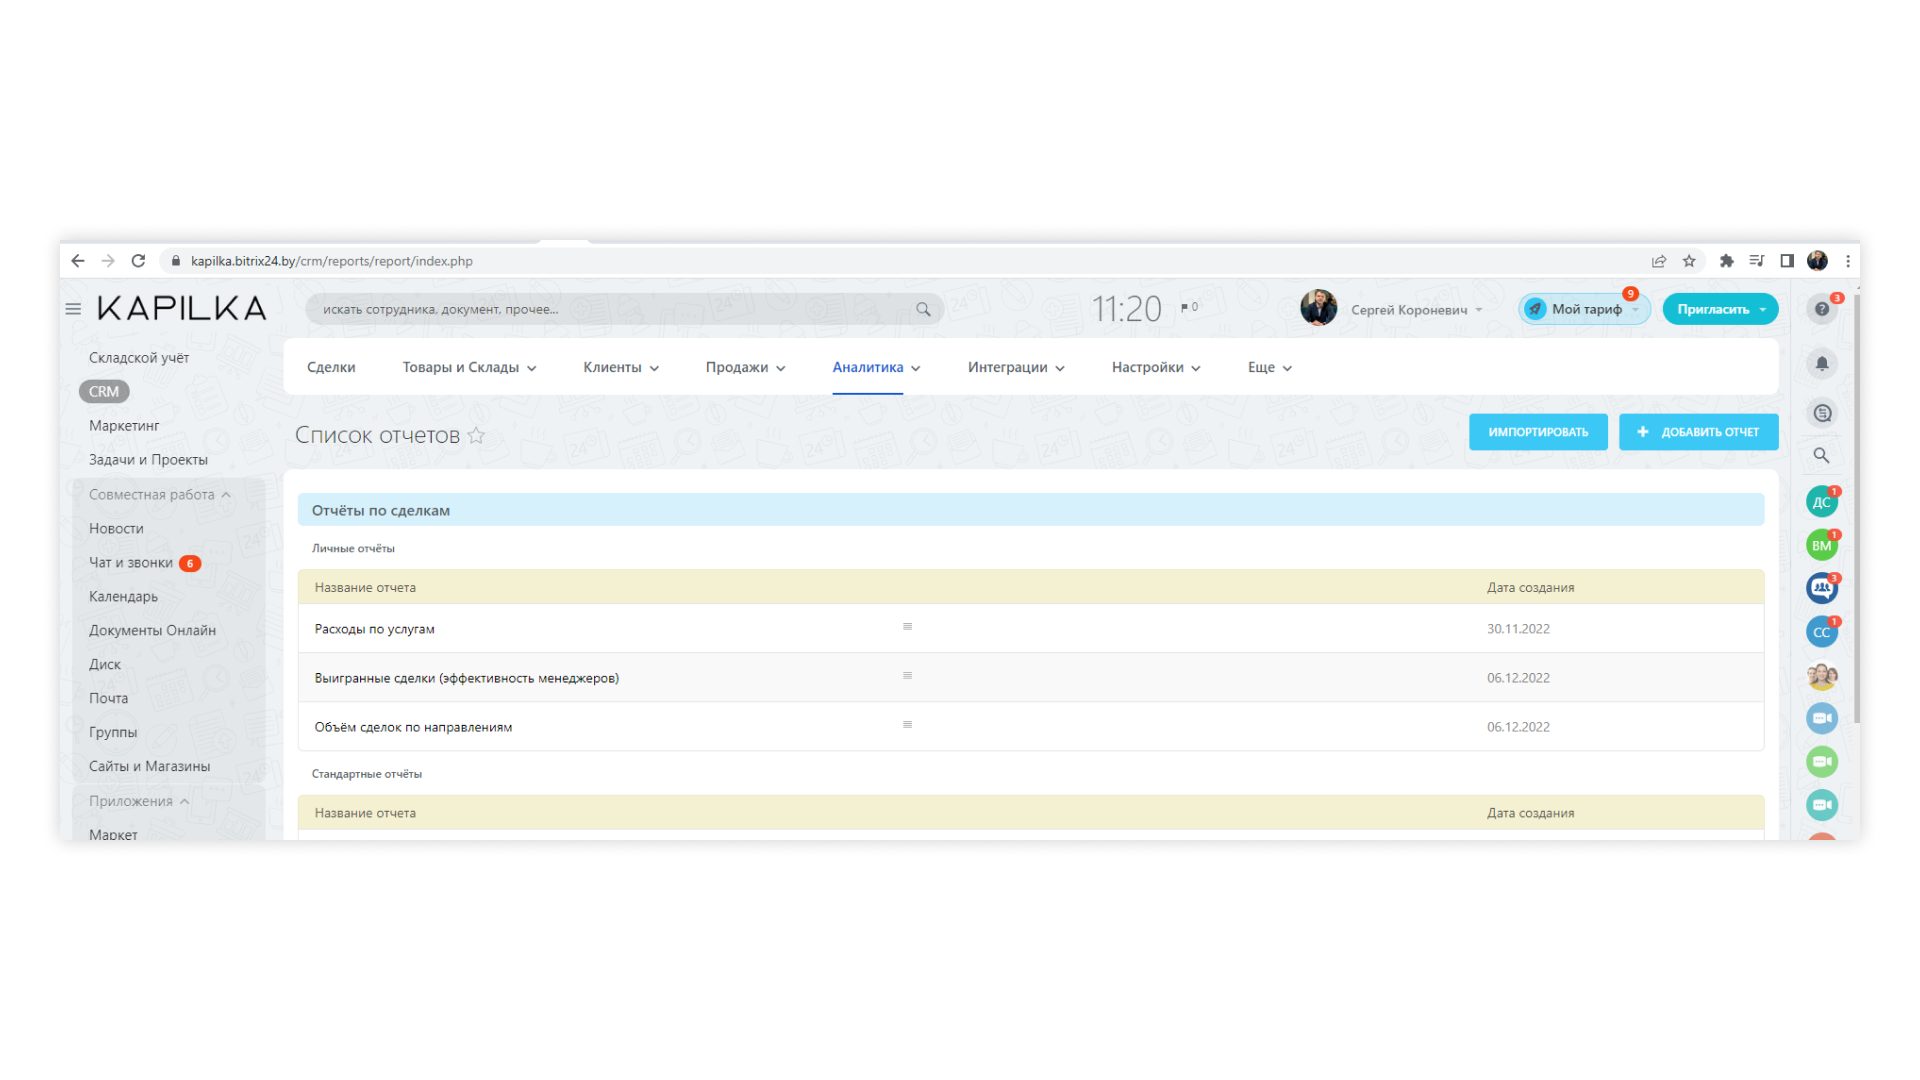
Task: Open the browser extensions puzzle icon
Action: coord(1726,261)
